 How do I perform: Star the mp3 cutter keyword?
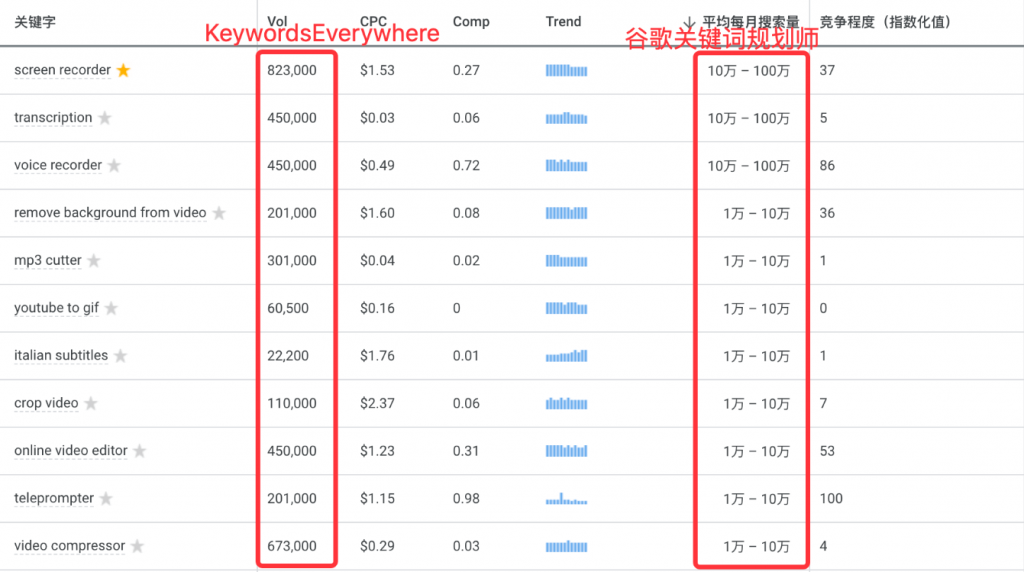pyautogui.click(x=94, y=261)
